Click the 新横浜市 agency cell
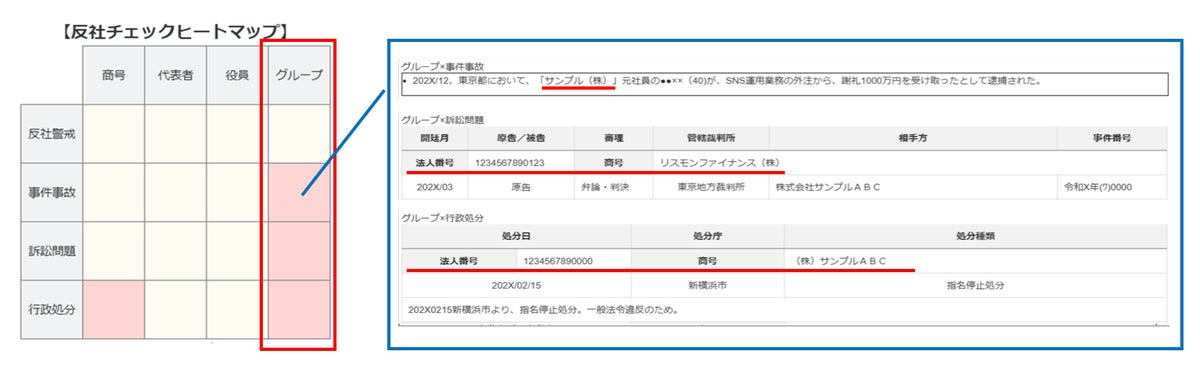 [708, 285]
